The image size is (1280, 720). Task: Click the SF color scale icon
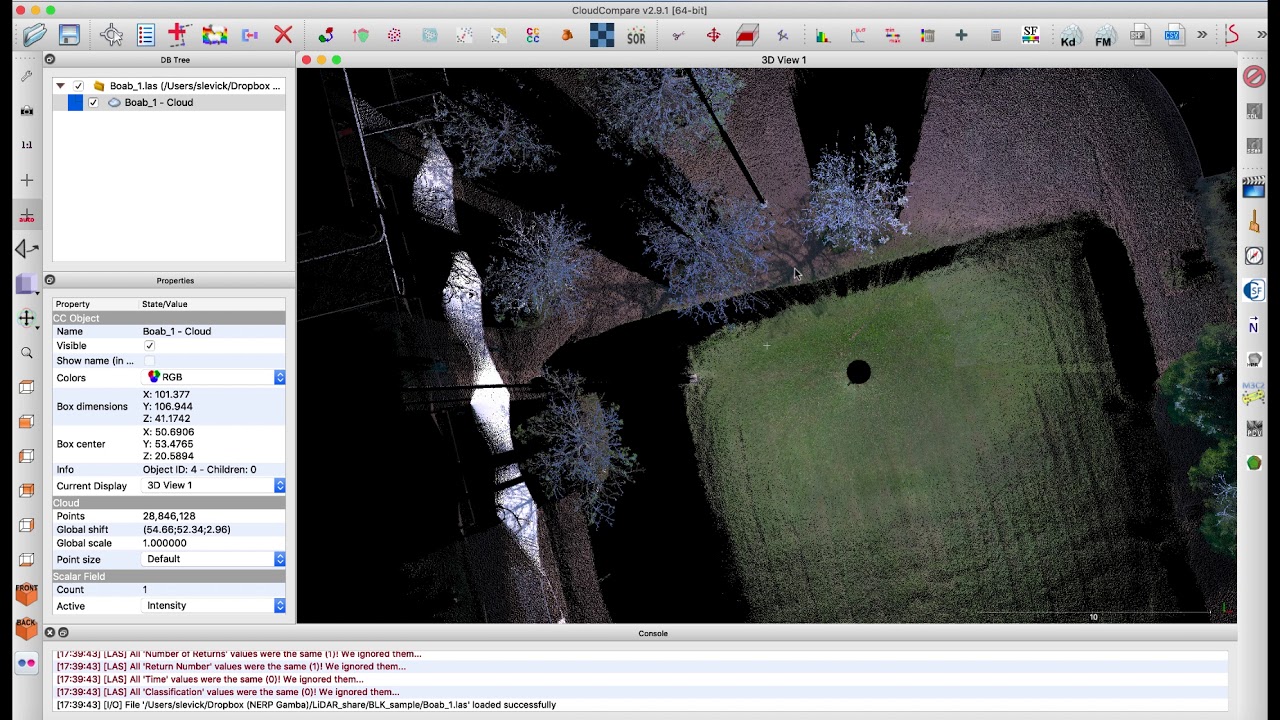click(x=1030, y=35)
